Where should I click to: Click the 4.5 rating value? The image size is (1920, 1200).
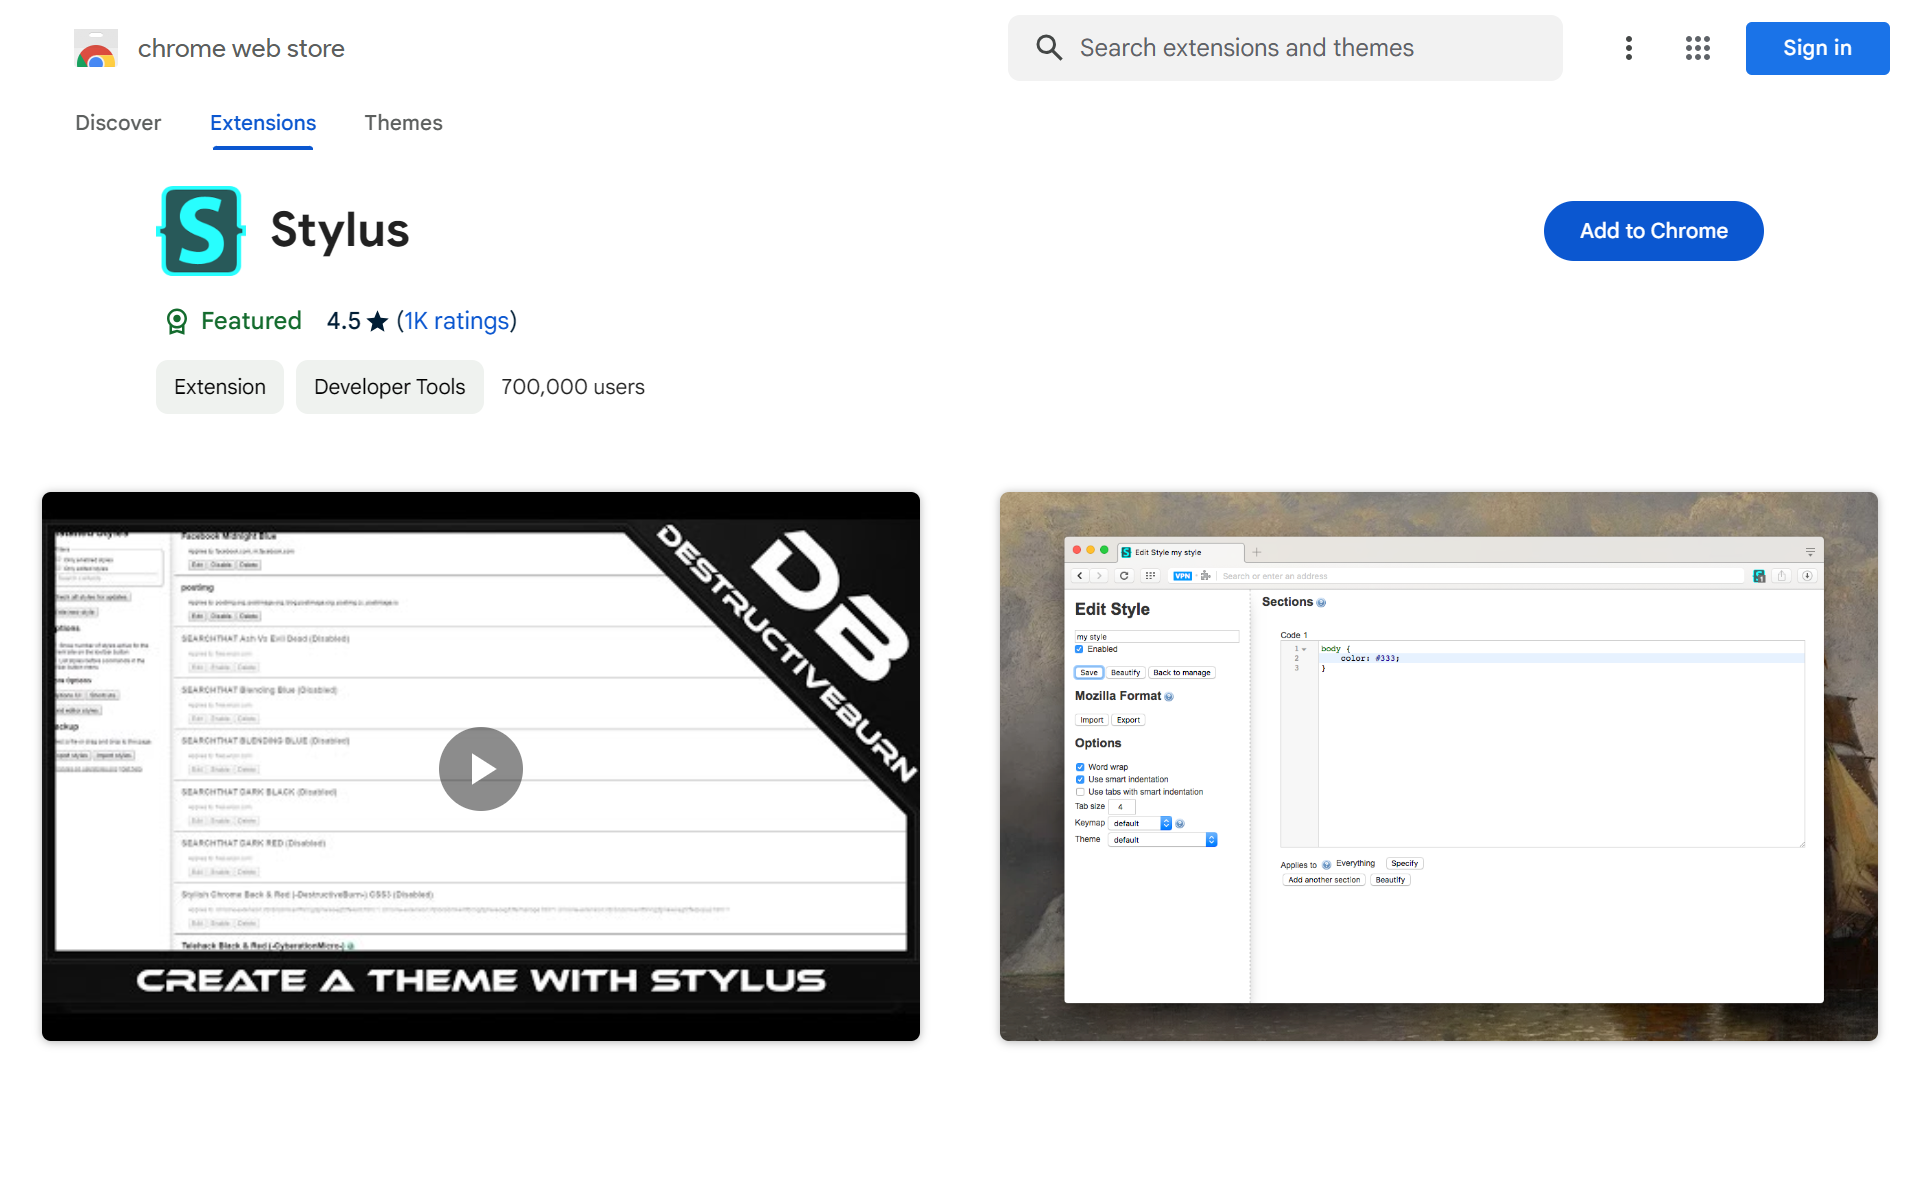344,321
